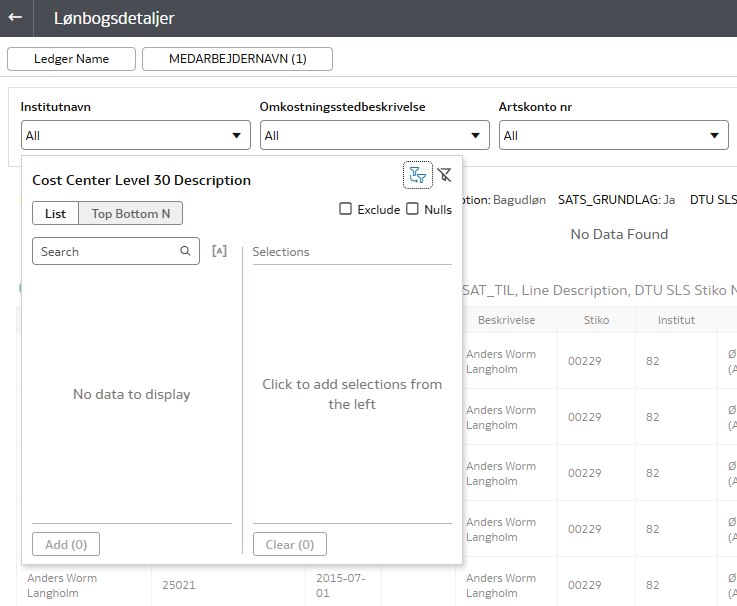Switch to the Top Bottom N tab

point(131,213)
